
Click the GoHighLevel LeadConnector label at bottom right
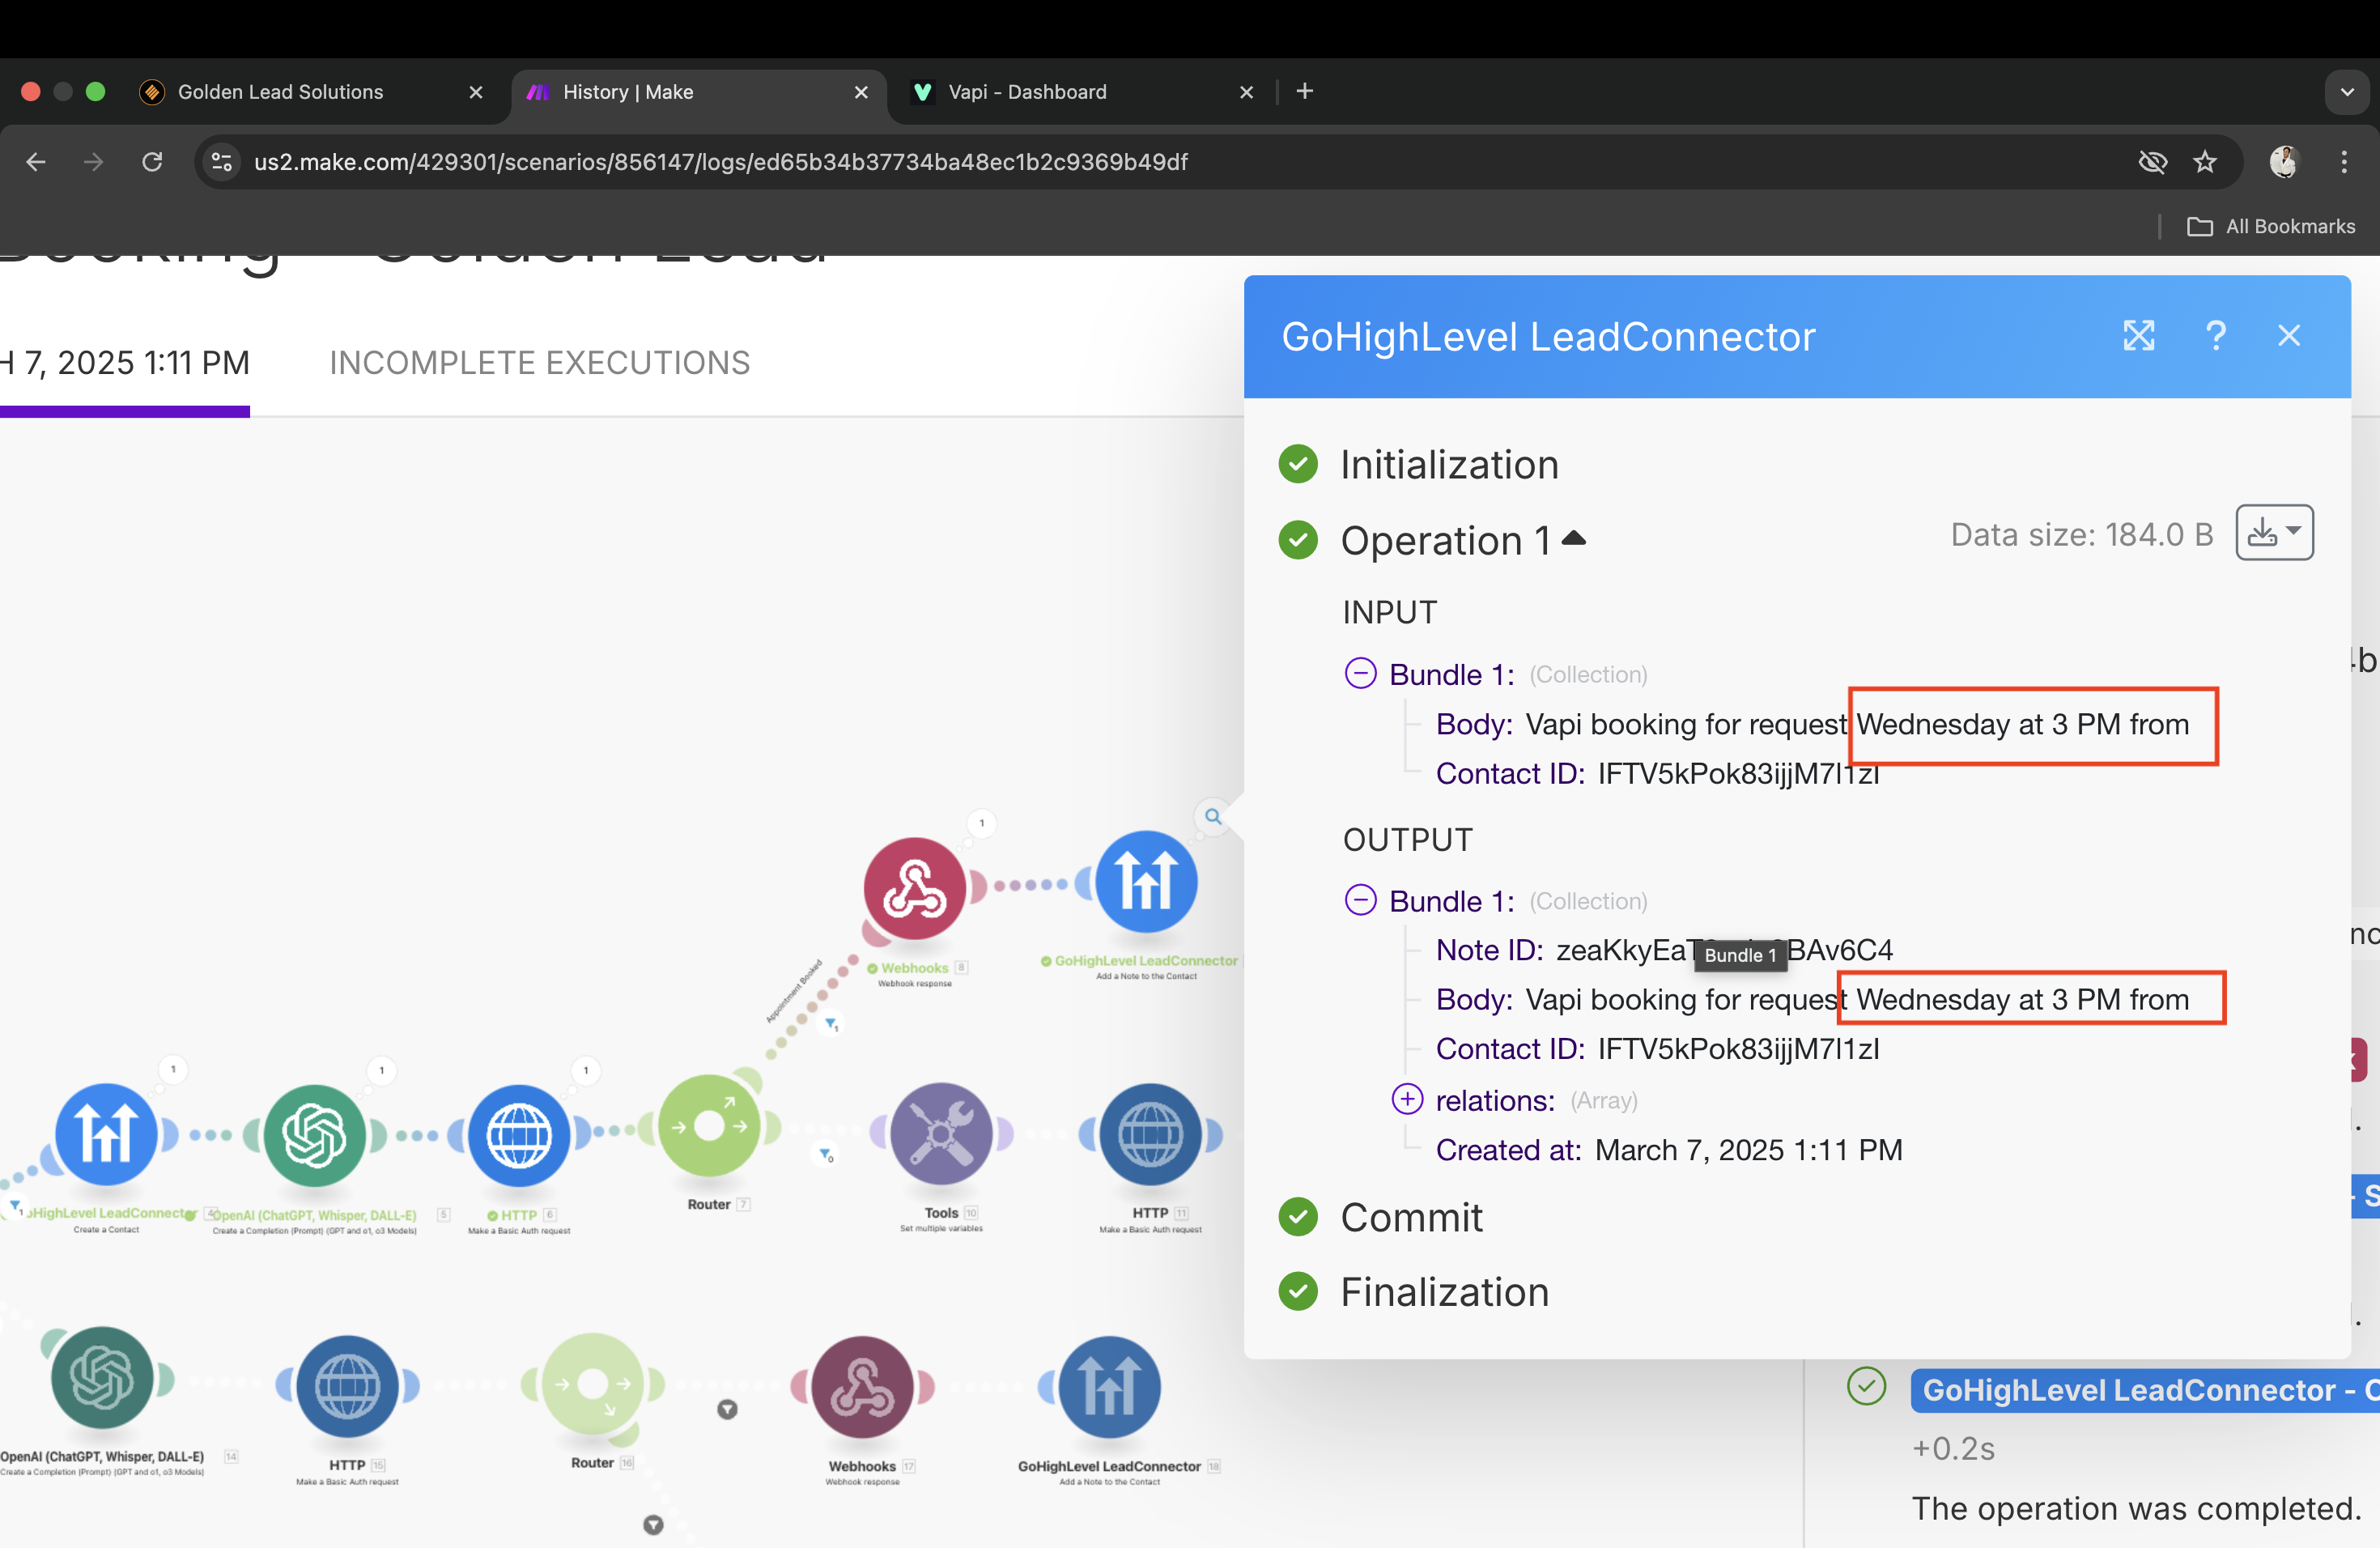(2142, 1390)
